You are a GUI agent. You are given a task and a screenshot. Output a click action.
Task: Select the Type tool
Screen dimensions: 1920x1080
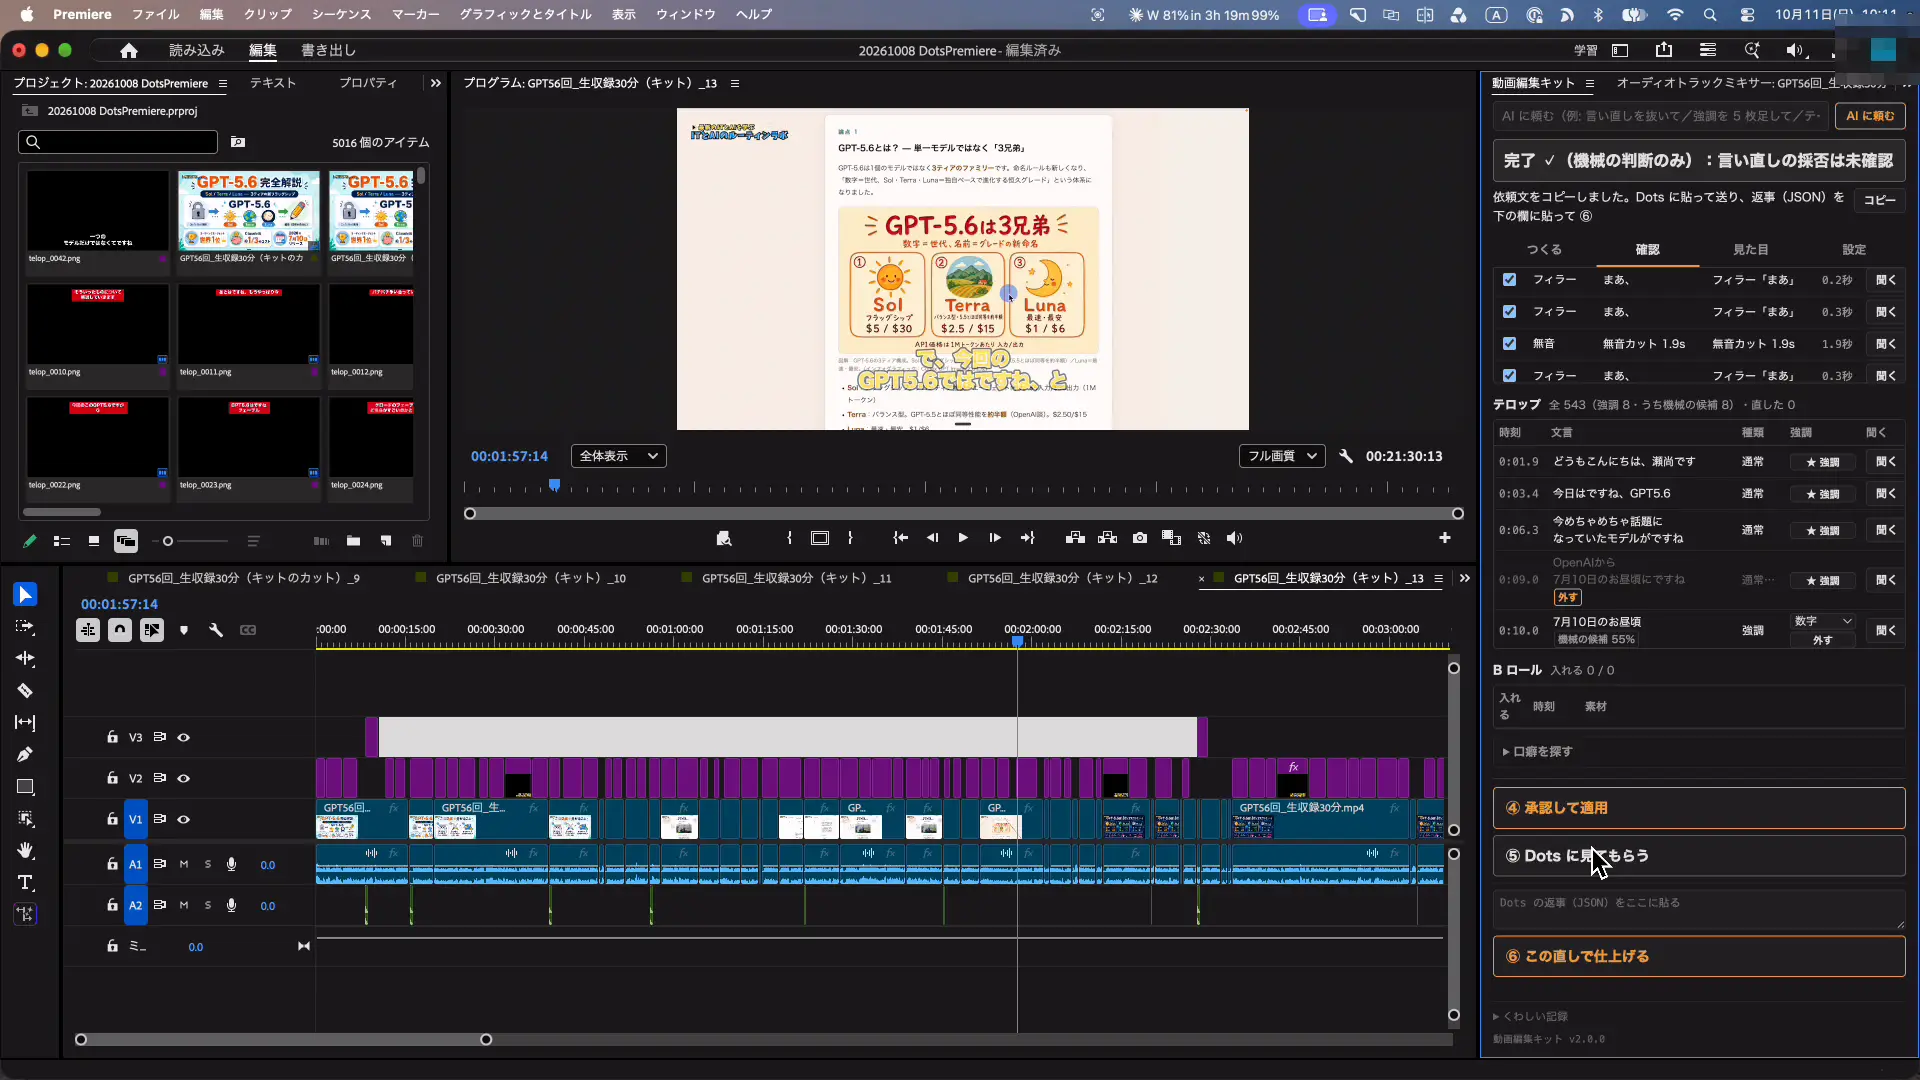[x=25, y=883]
